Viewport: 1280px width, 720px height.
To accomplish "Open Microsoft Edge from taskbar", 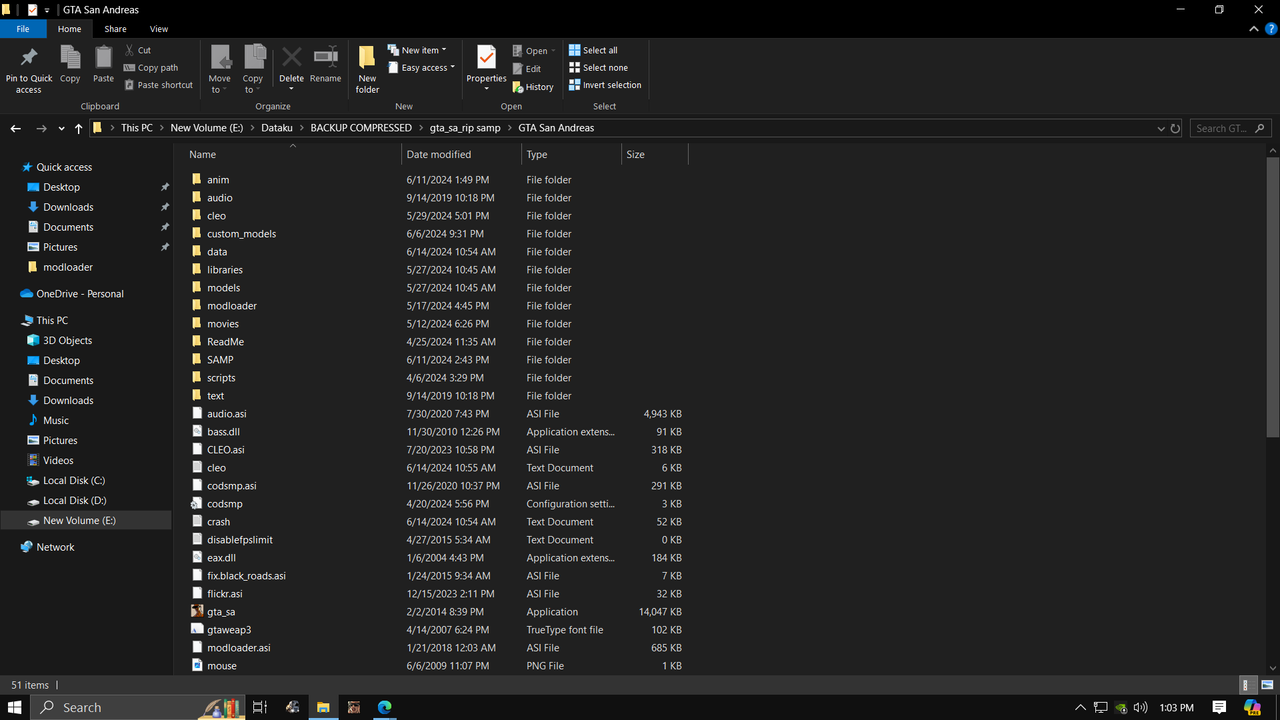I will (384, 707).
